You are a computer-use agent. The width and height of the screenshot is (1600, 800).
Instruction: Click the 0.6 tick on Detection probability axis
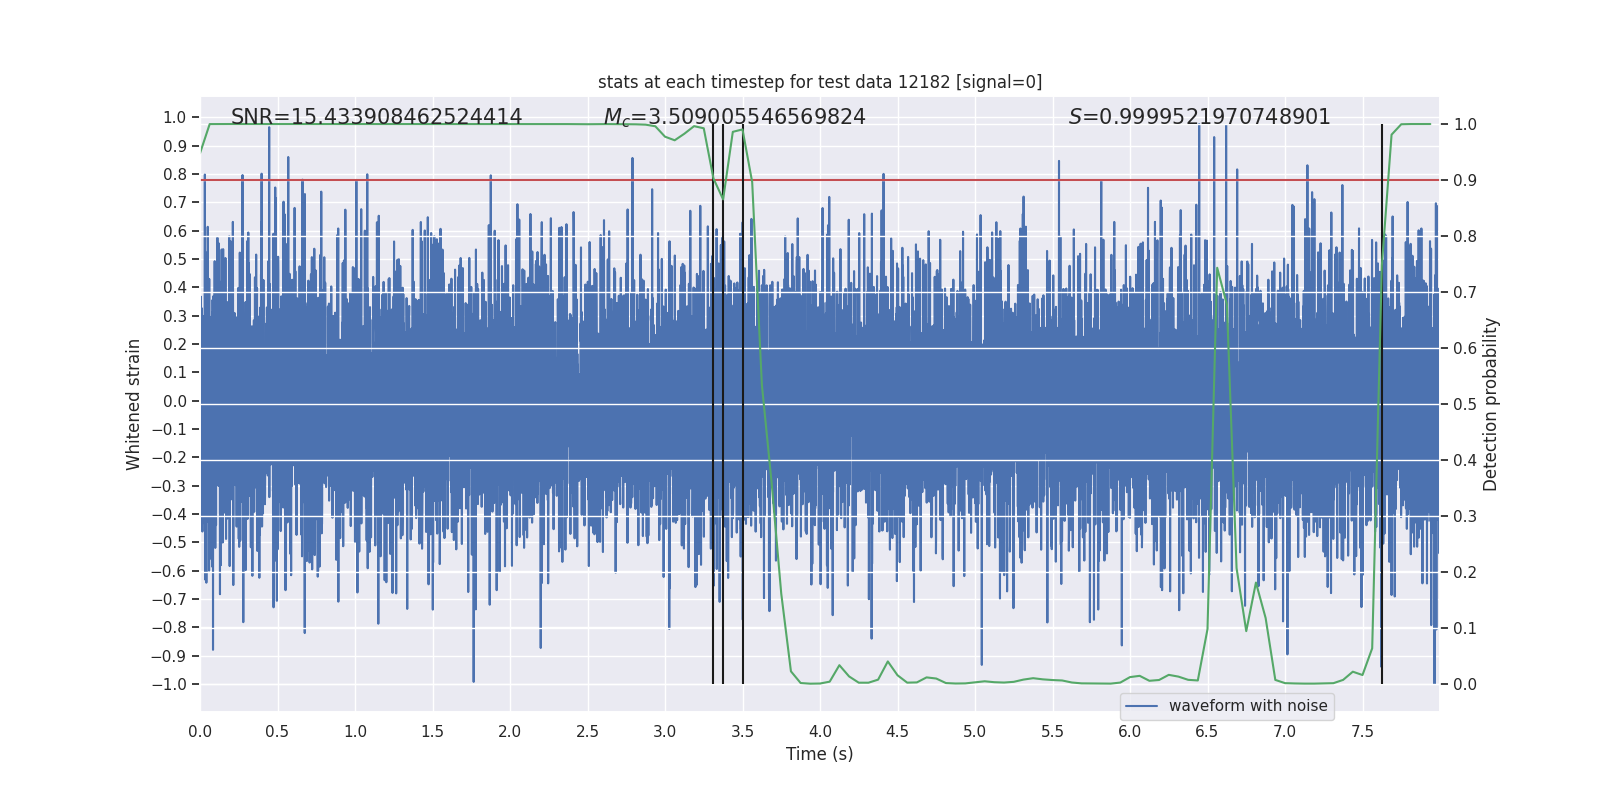point(1465,349)
